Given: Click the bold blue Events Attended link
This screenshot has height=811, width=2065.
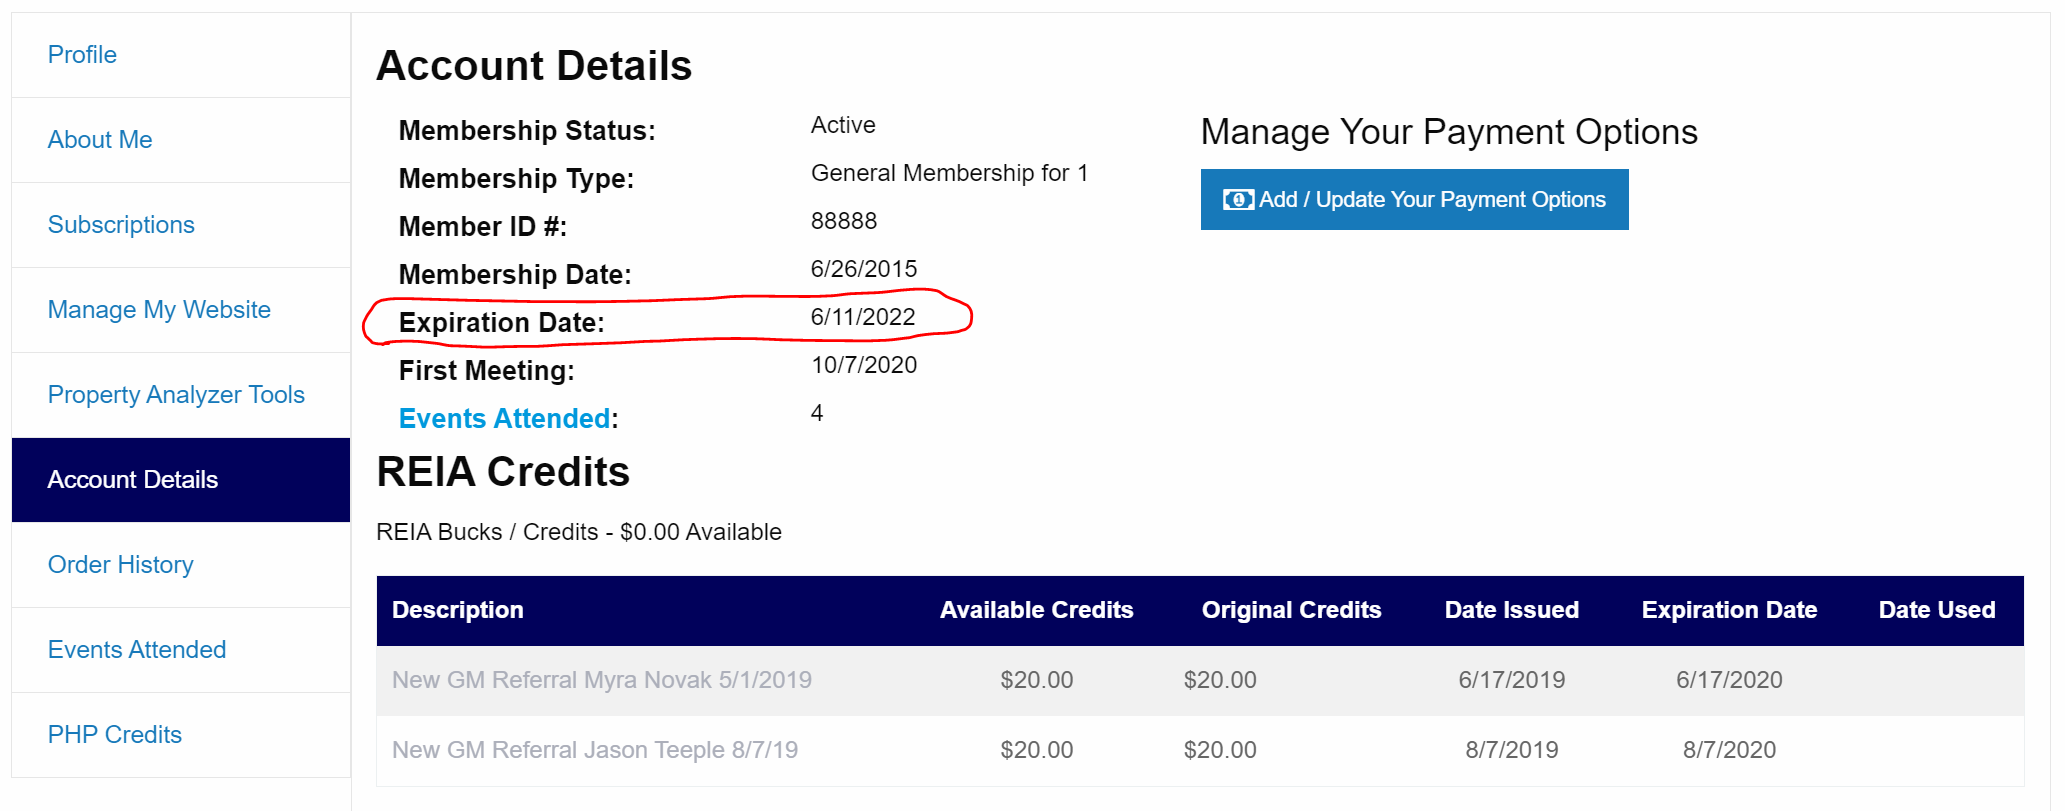Looking at the screenshot, I should (504, 419).
